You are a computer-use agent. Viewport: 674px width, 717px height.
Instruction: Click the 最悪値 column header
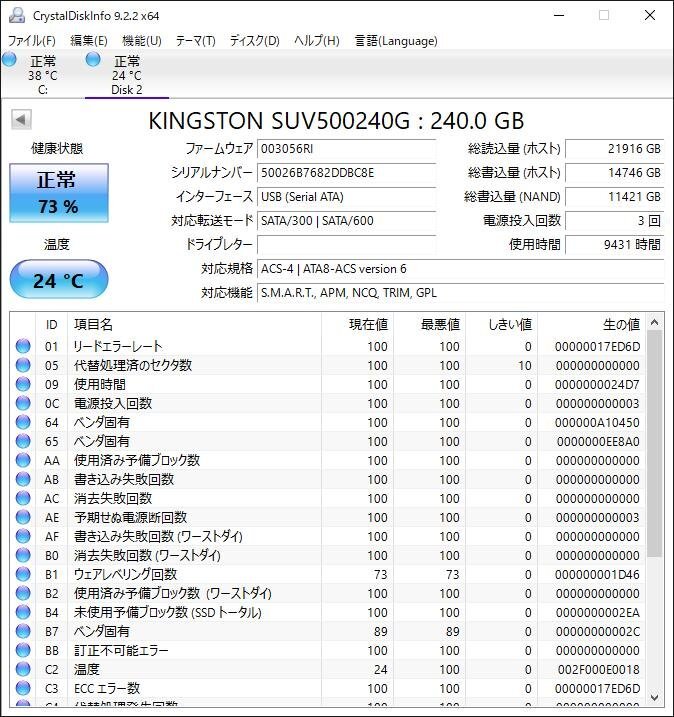click(x=429, y=325)
